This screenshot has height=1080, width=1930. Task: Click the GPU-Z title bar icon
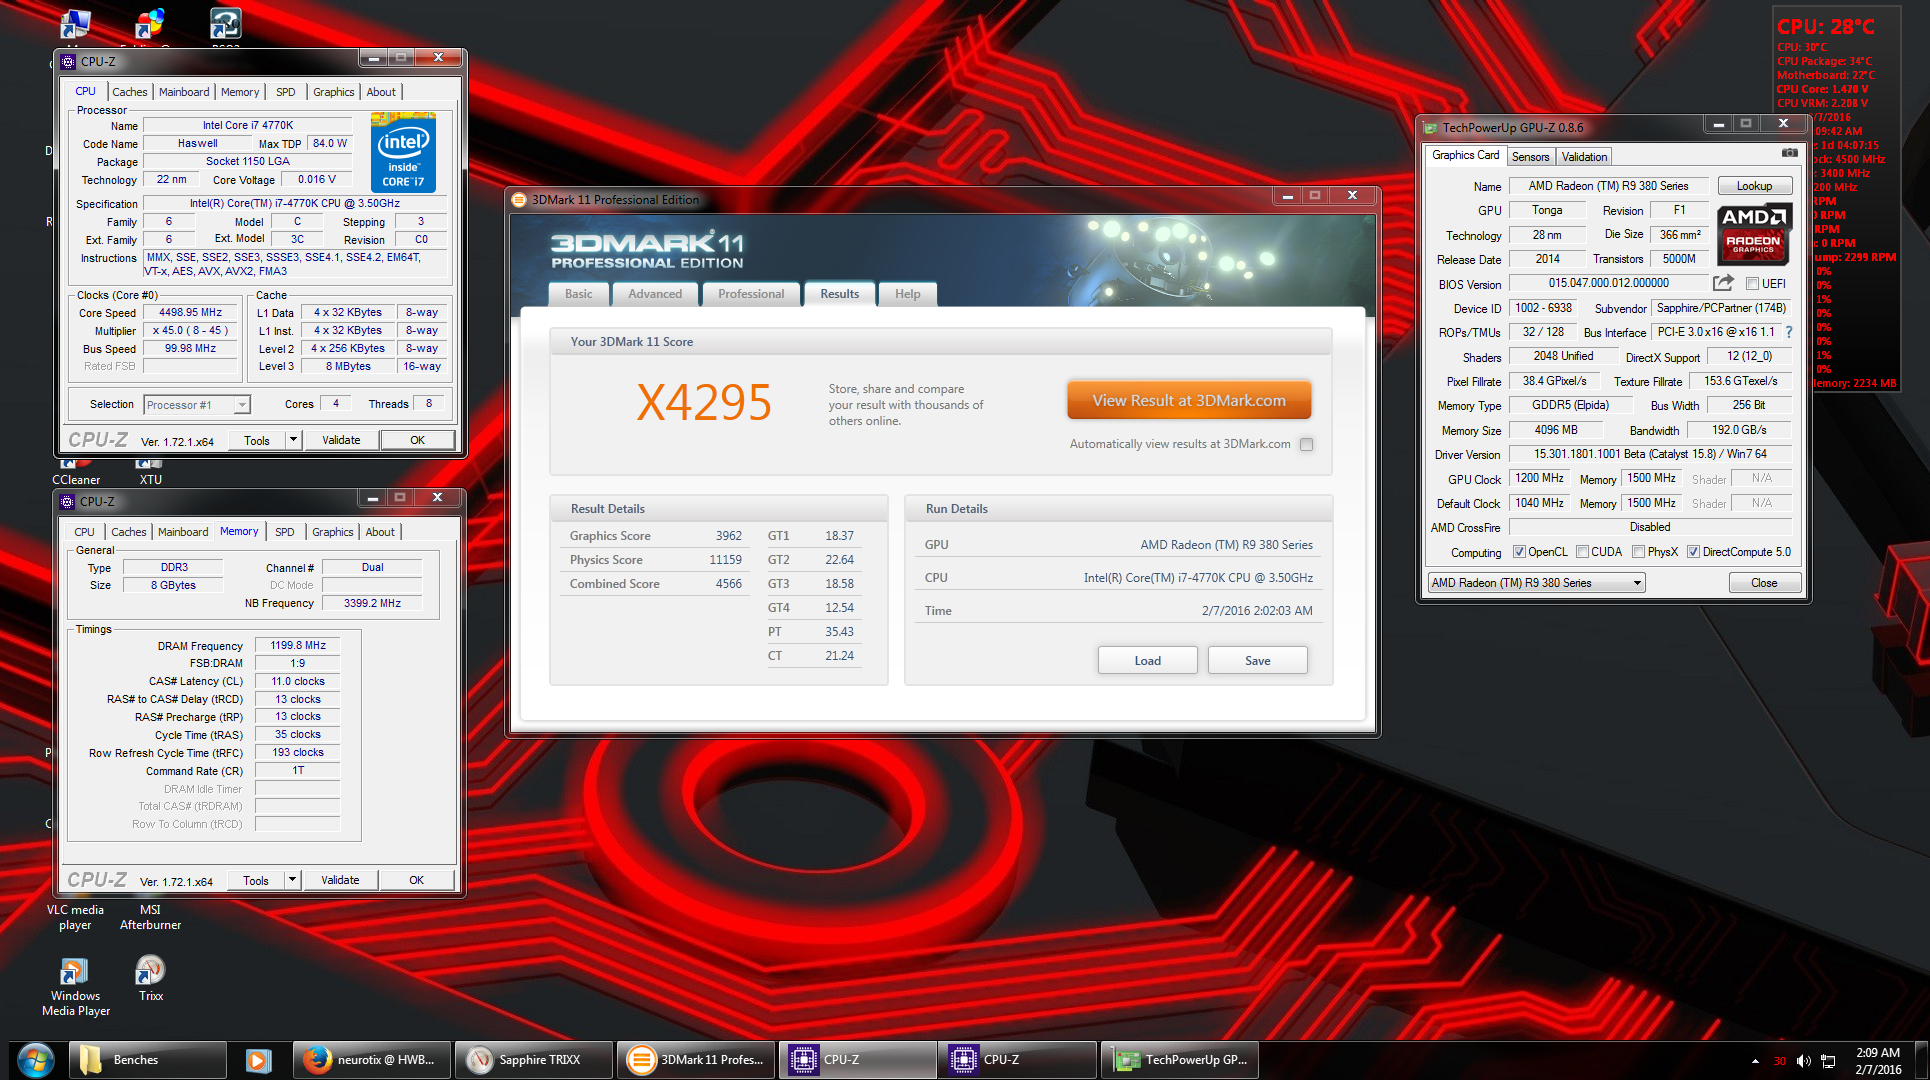1430,127
